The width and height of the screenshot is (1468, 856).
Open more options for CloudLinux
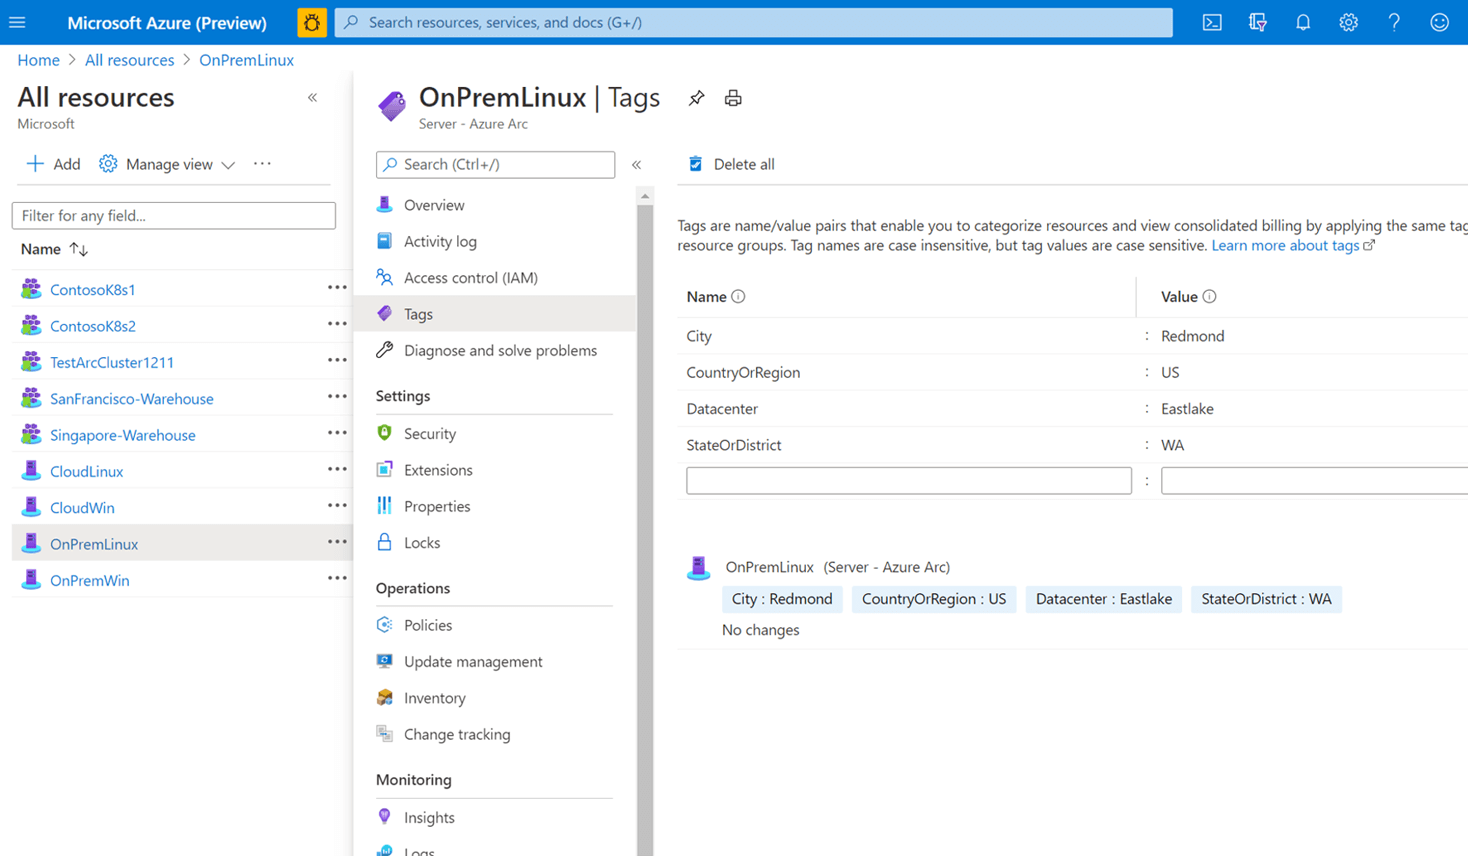pos(337,470)
